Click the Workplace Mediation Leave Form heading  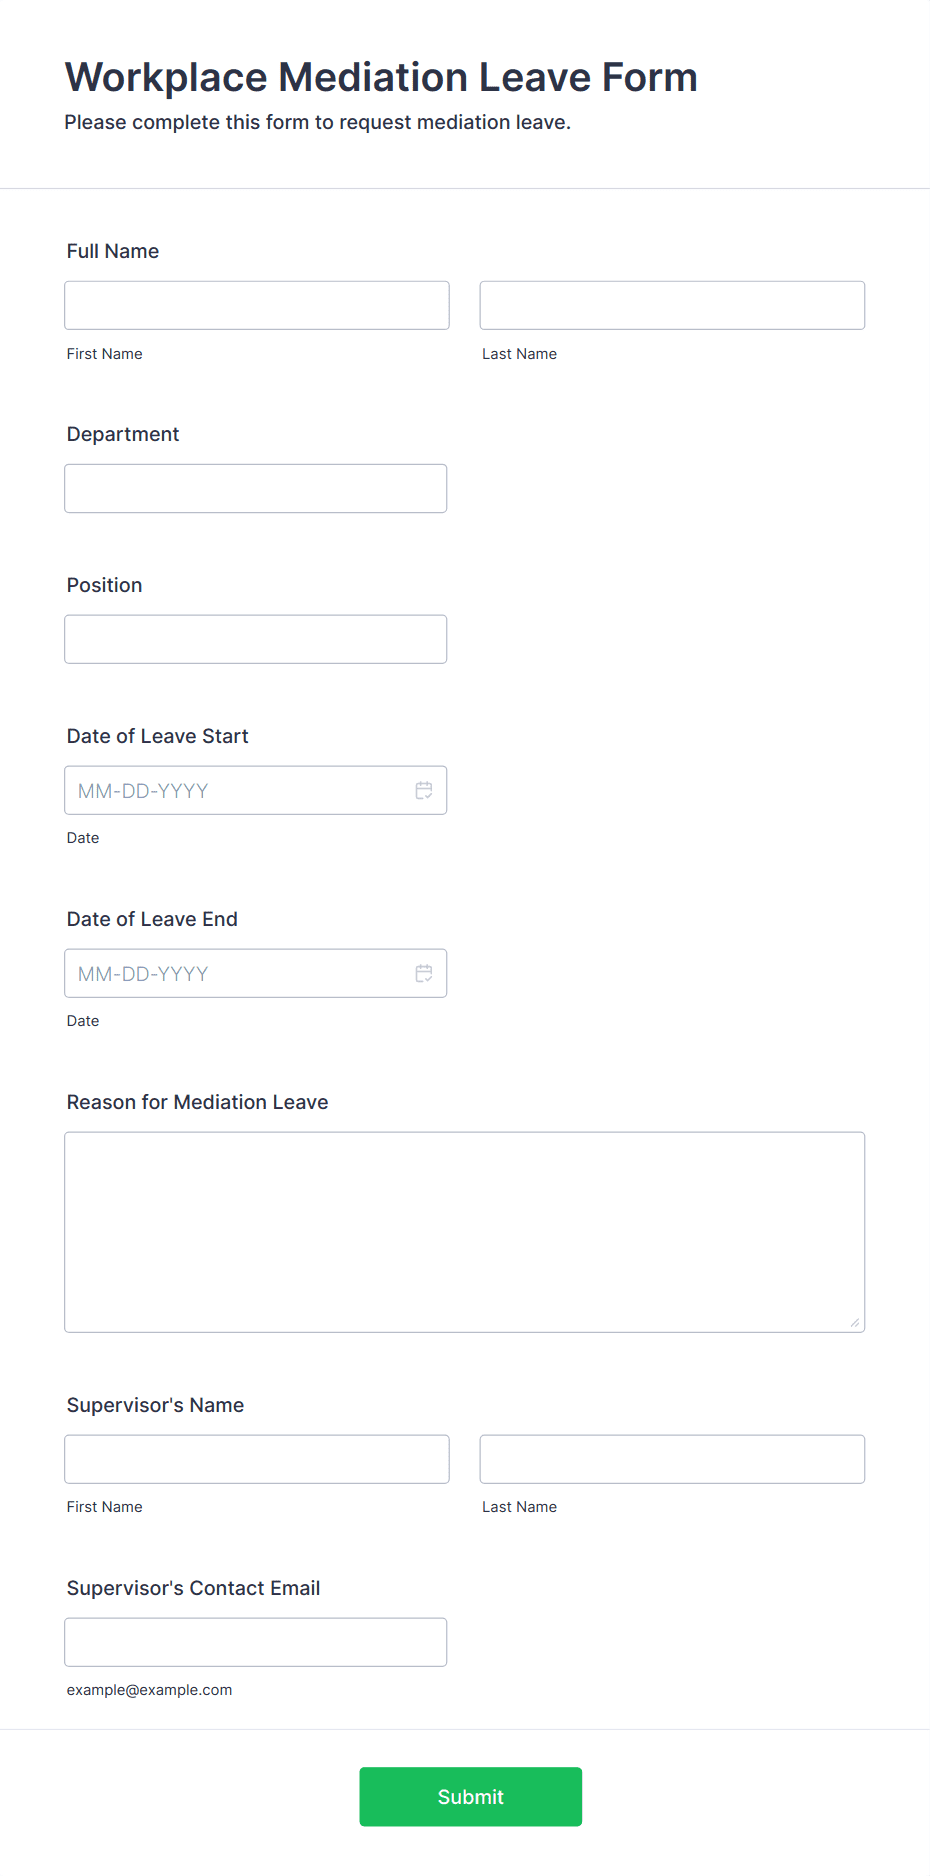click(381, 77)
